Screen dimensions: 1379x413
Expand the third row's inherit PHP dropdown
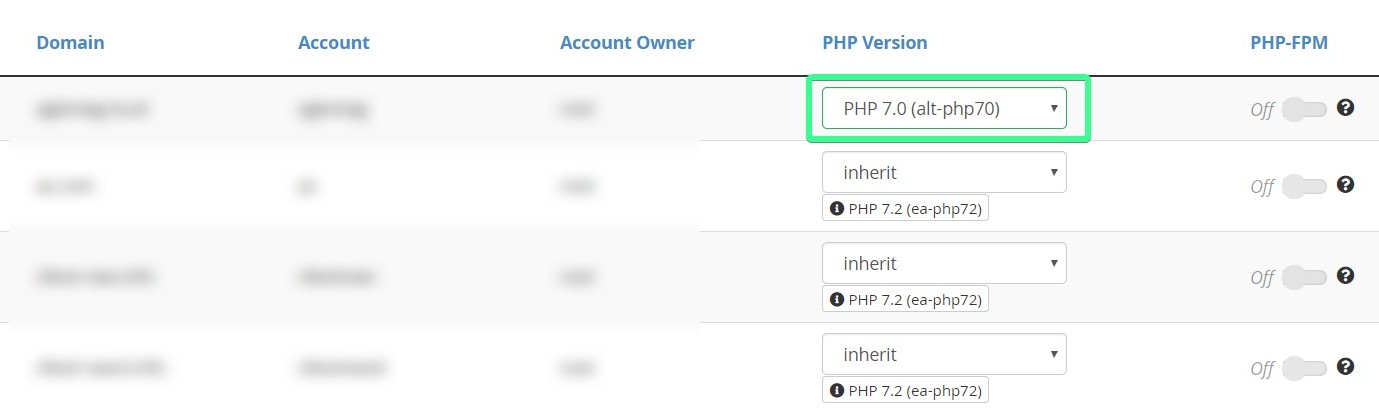coord(944,263)
